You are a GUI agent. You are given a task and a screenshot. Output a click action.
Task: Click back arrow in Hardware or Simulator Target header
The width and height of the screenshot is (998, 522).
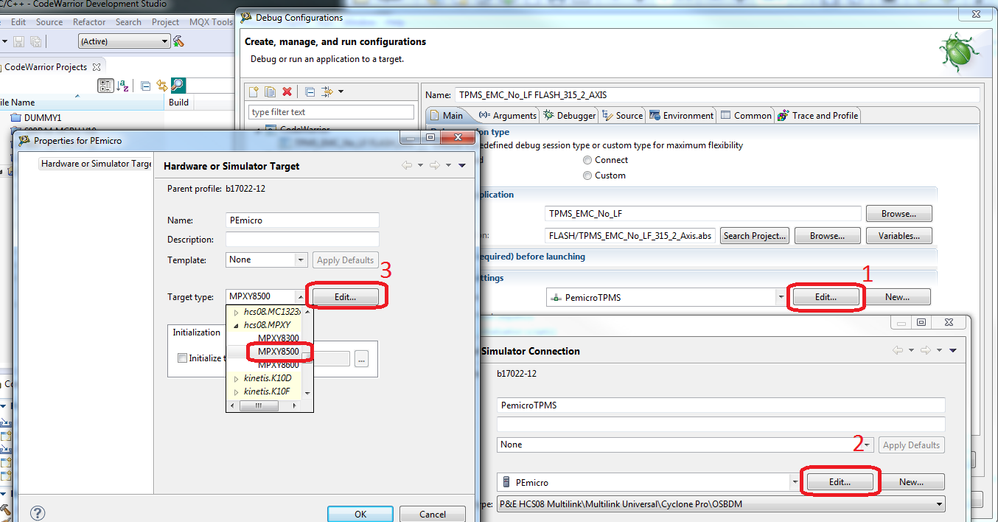(407, 166)
